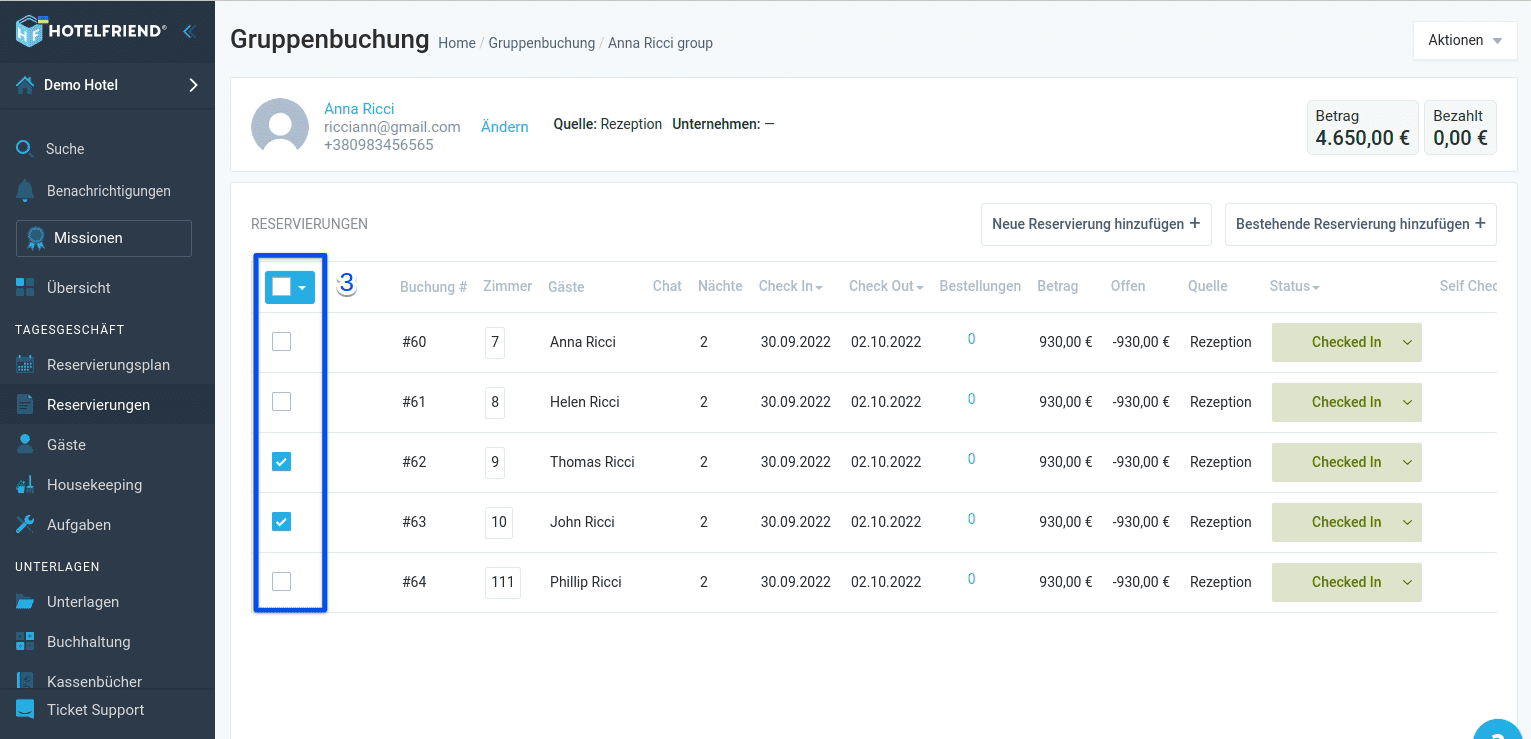The height and width of the screenshot is (739, 1531).
Task: Open status dropdown for Thomas Ricci
Action: coord(1347,462)
